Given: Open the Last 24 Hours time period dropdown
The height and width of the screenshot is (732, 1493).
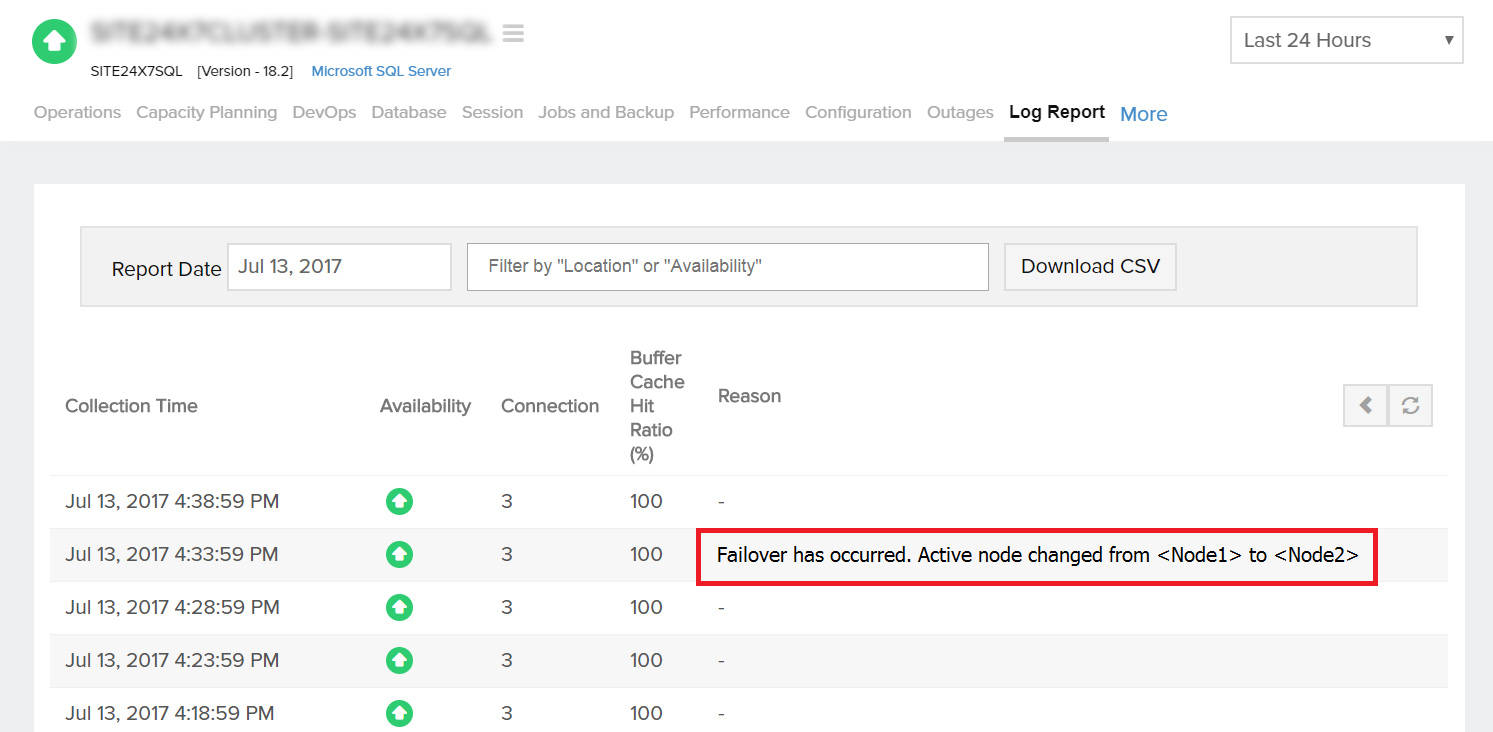Looking at the screenshot, I should tap(1345, 39).
